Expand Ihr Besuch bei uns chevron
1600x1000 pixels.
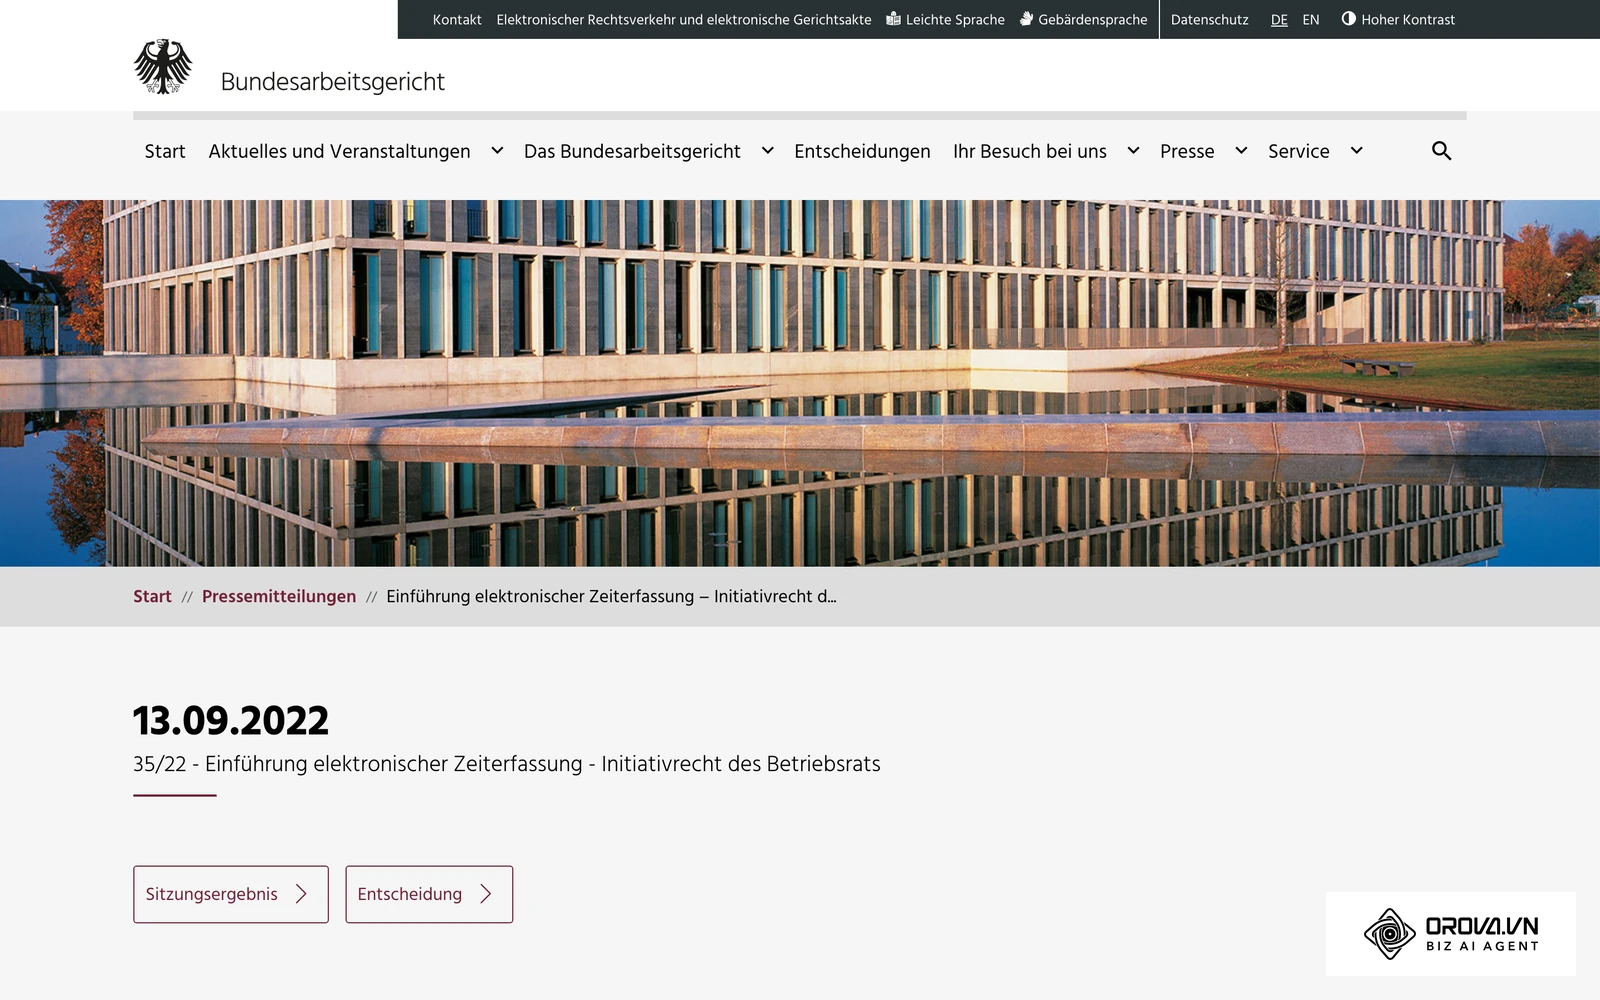(1133, 151)
